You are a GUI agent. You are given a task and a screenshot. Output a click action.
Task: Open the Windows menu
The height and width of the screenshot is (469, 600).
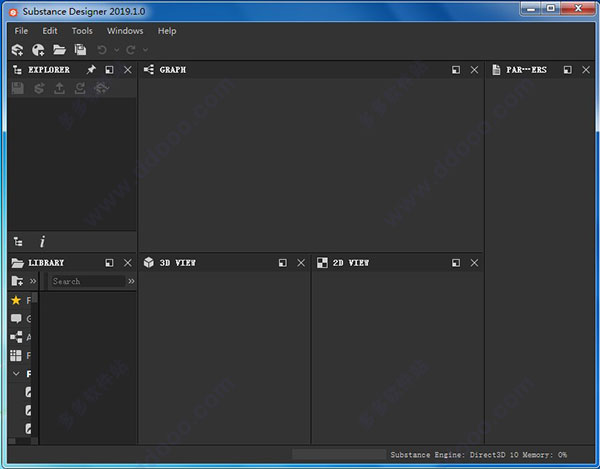pyautogui.click(x=125, y=31)
